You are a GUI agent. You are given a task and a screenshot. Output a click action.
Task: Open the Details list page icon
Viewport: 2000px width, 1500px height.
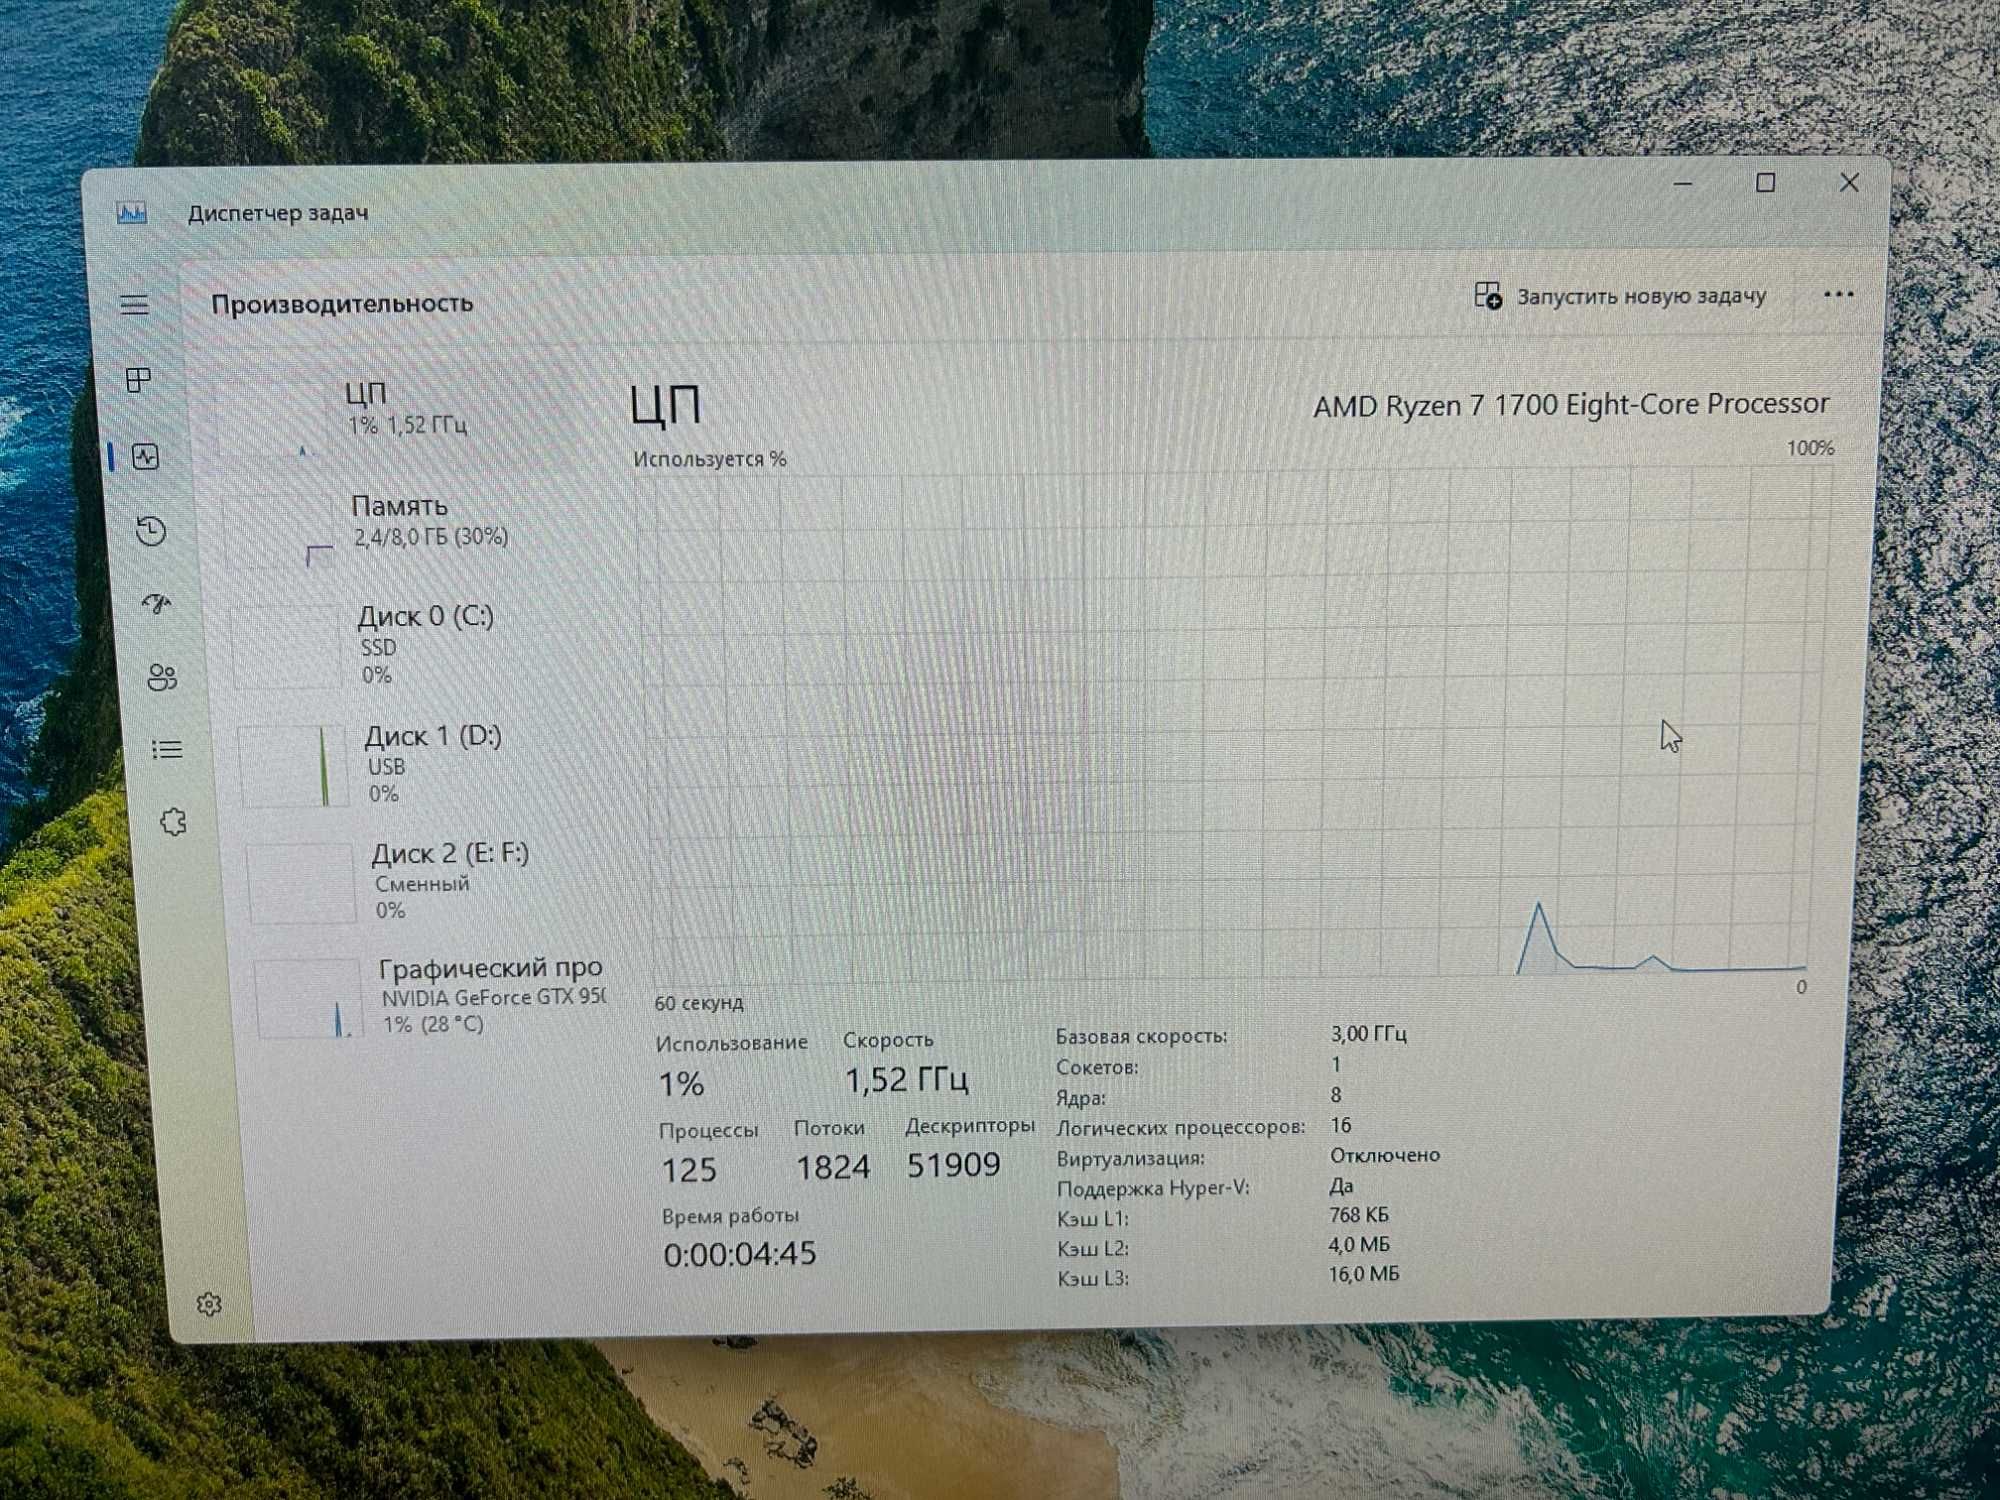point(167,749)
